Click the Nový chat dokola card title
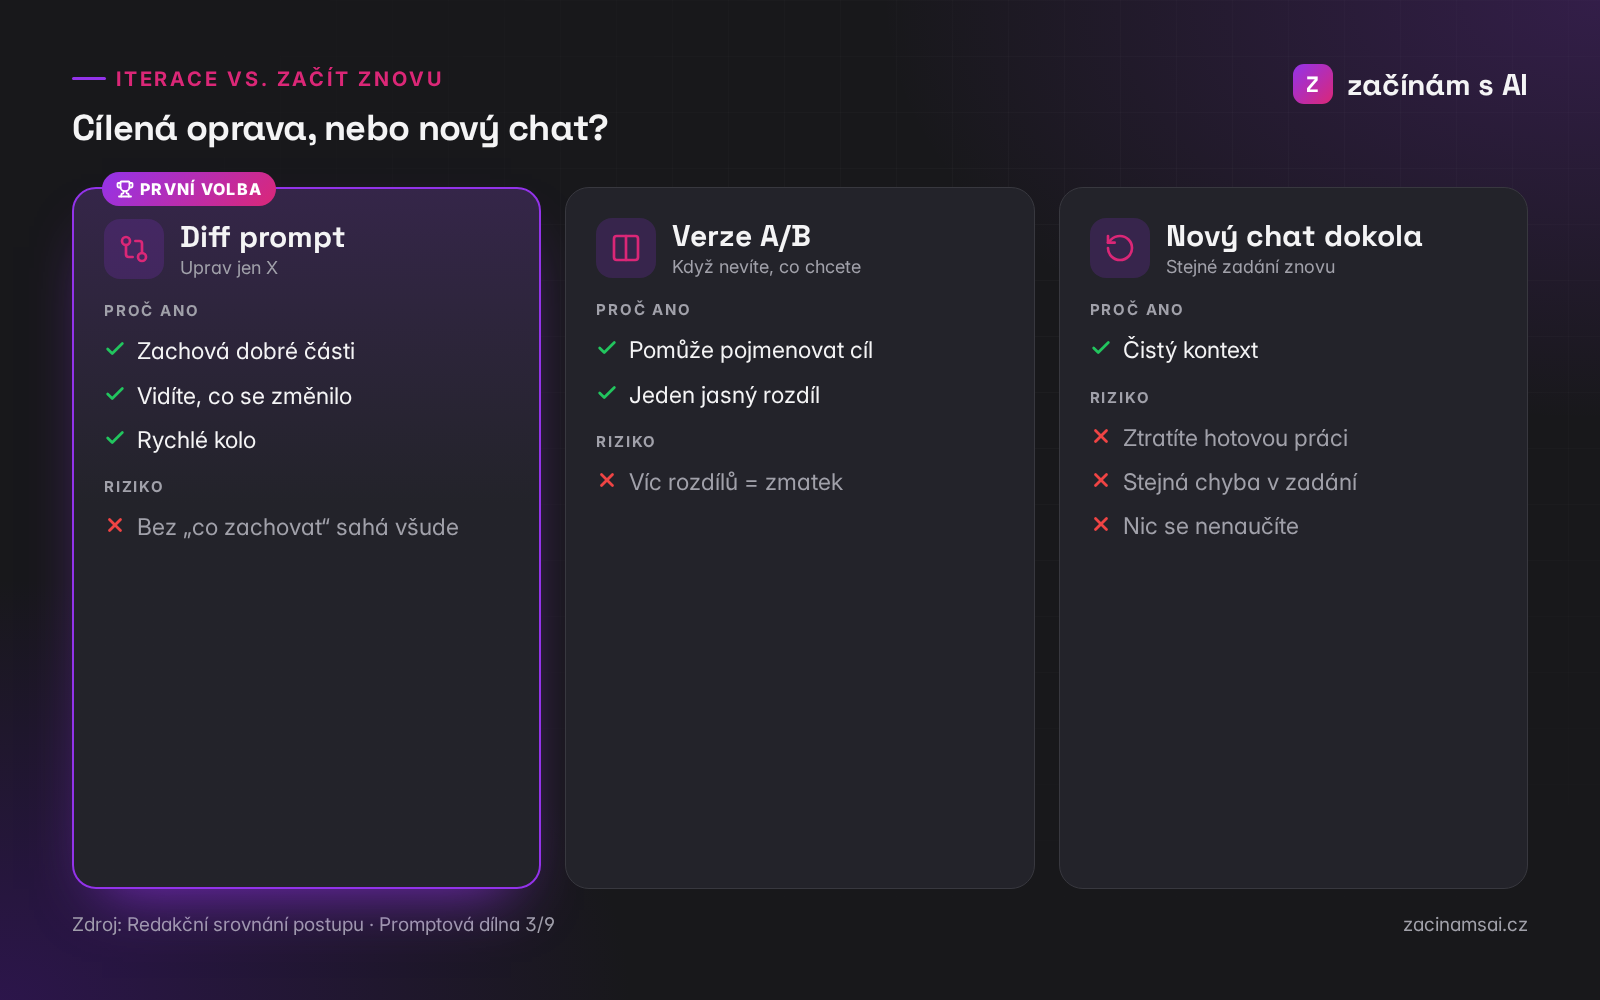 point(1294,236)
